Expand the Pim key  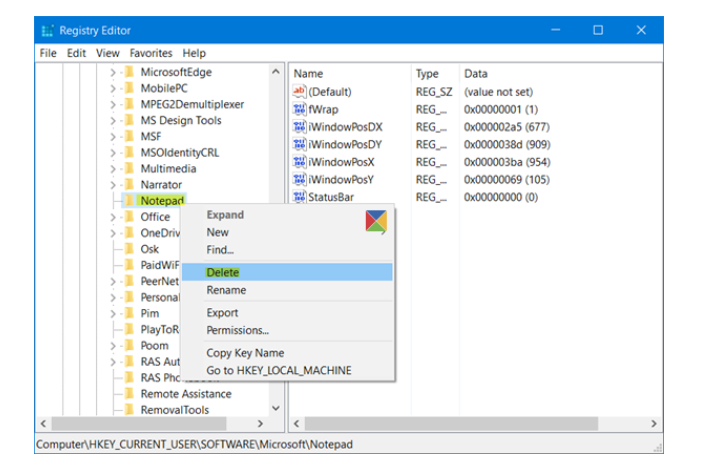pyautogui.click(x=113, y=314)
